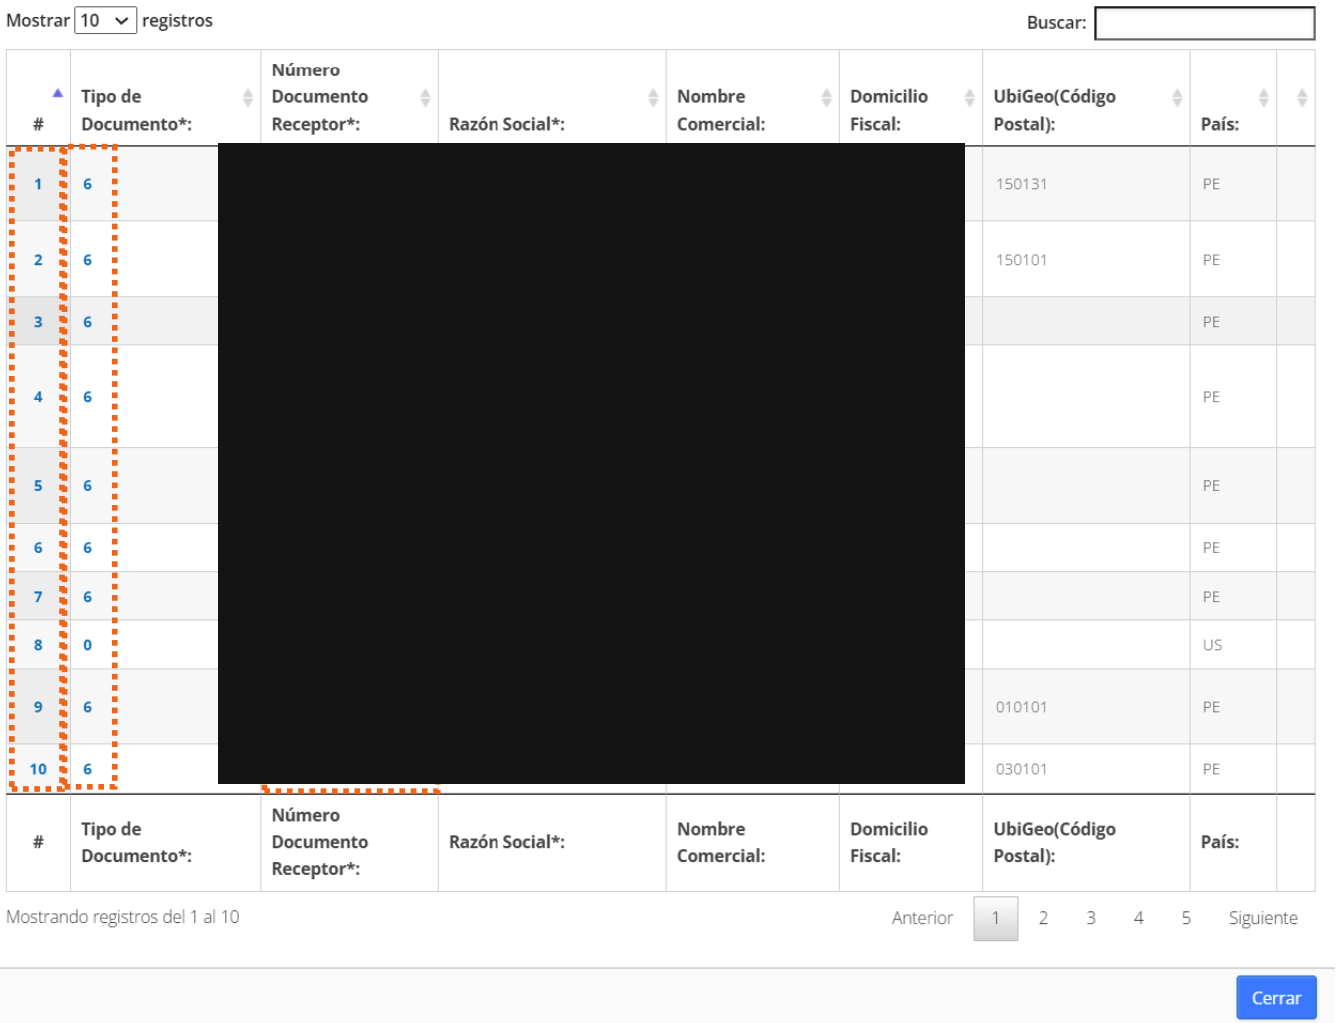
Task: Select row number 1 link
Action: pos(38,184)
